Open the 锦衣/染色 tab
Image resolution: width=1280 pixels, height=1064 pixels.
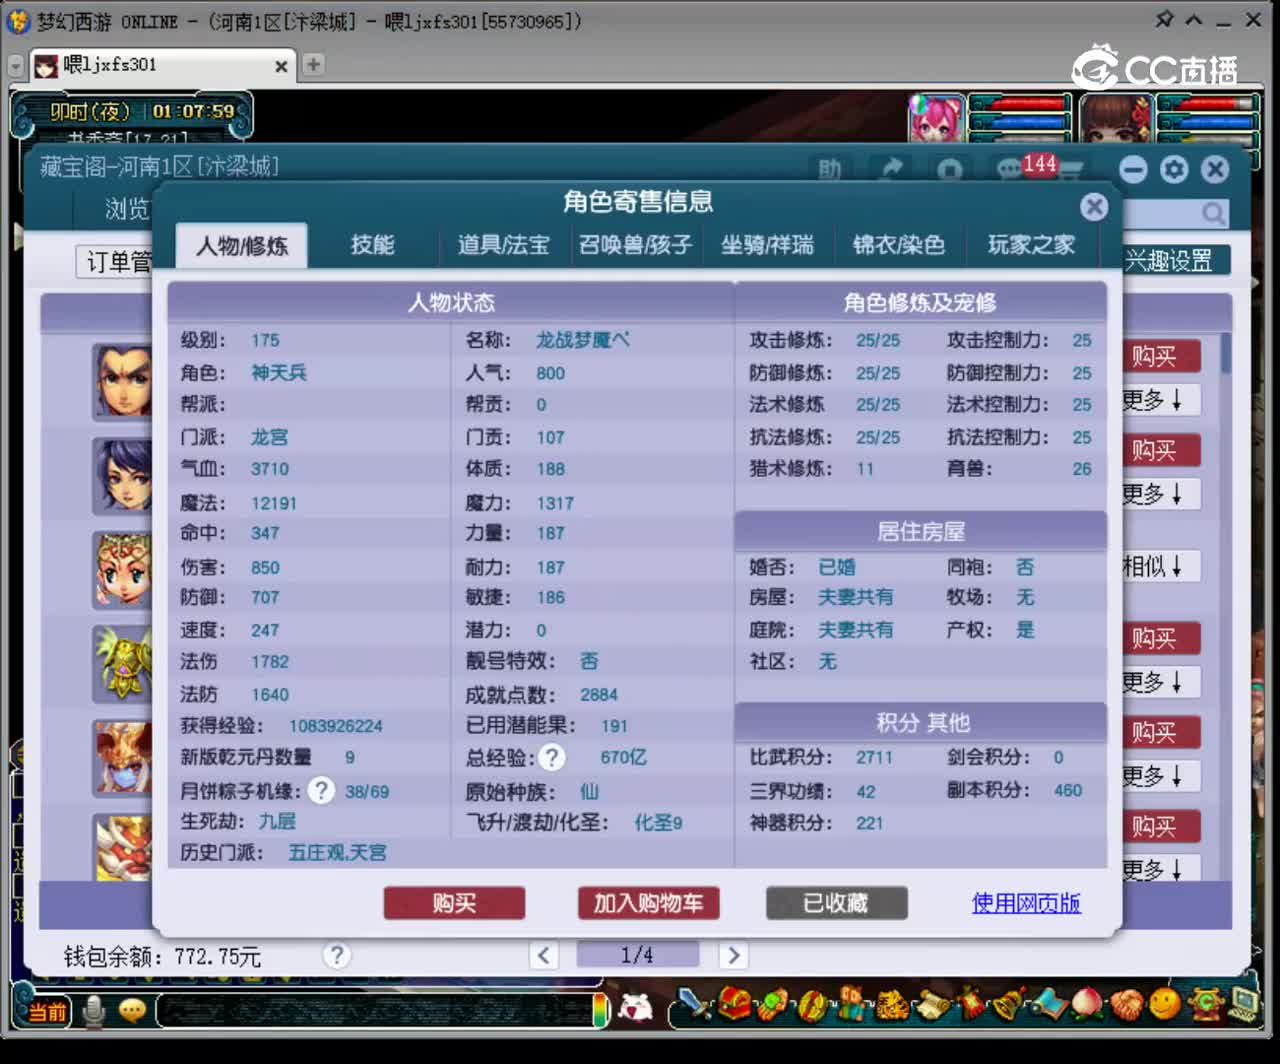pyautogui.click(x=898, y=245)
